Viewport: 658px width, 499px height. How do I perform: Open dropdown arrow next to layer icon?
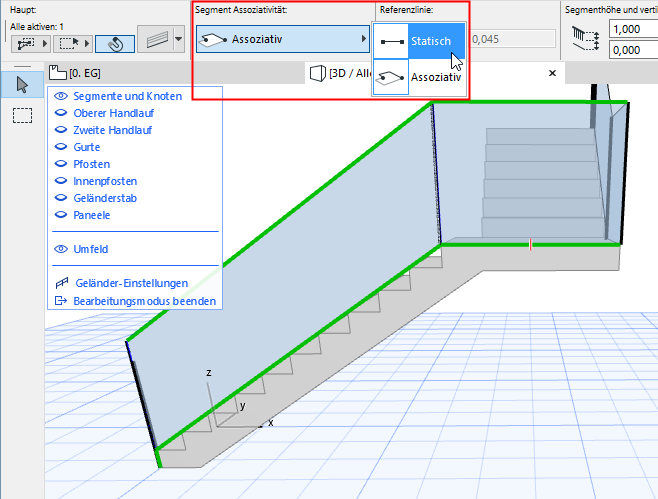(179, 39)
